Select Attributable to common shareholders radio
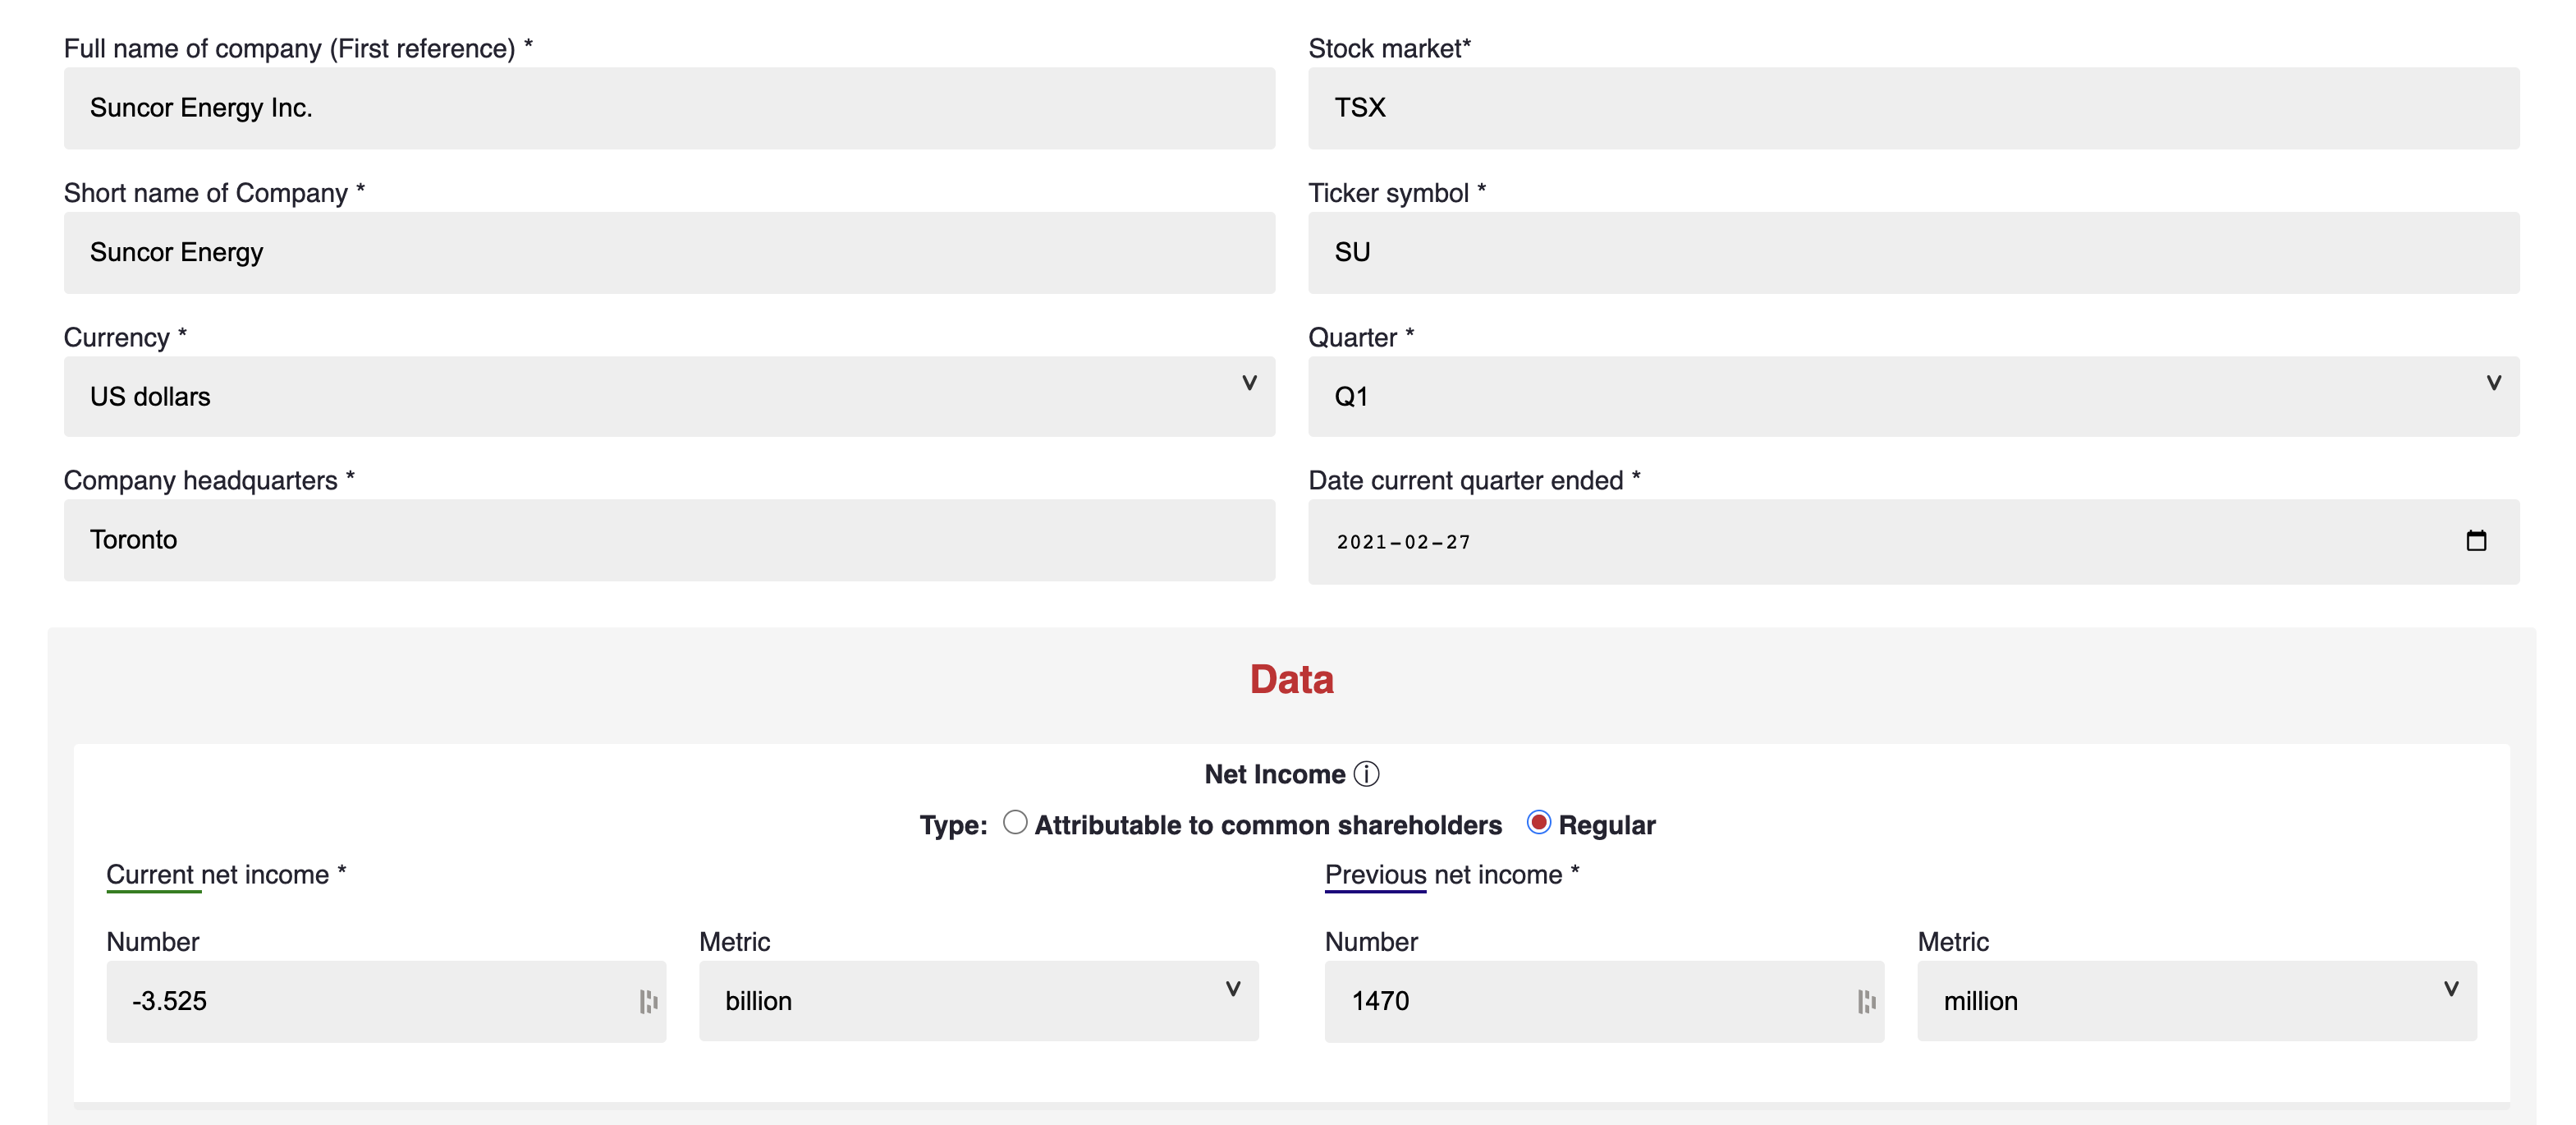Image resolution: width=2576 pixels, height=1125 pixels. (1015, 822)
